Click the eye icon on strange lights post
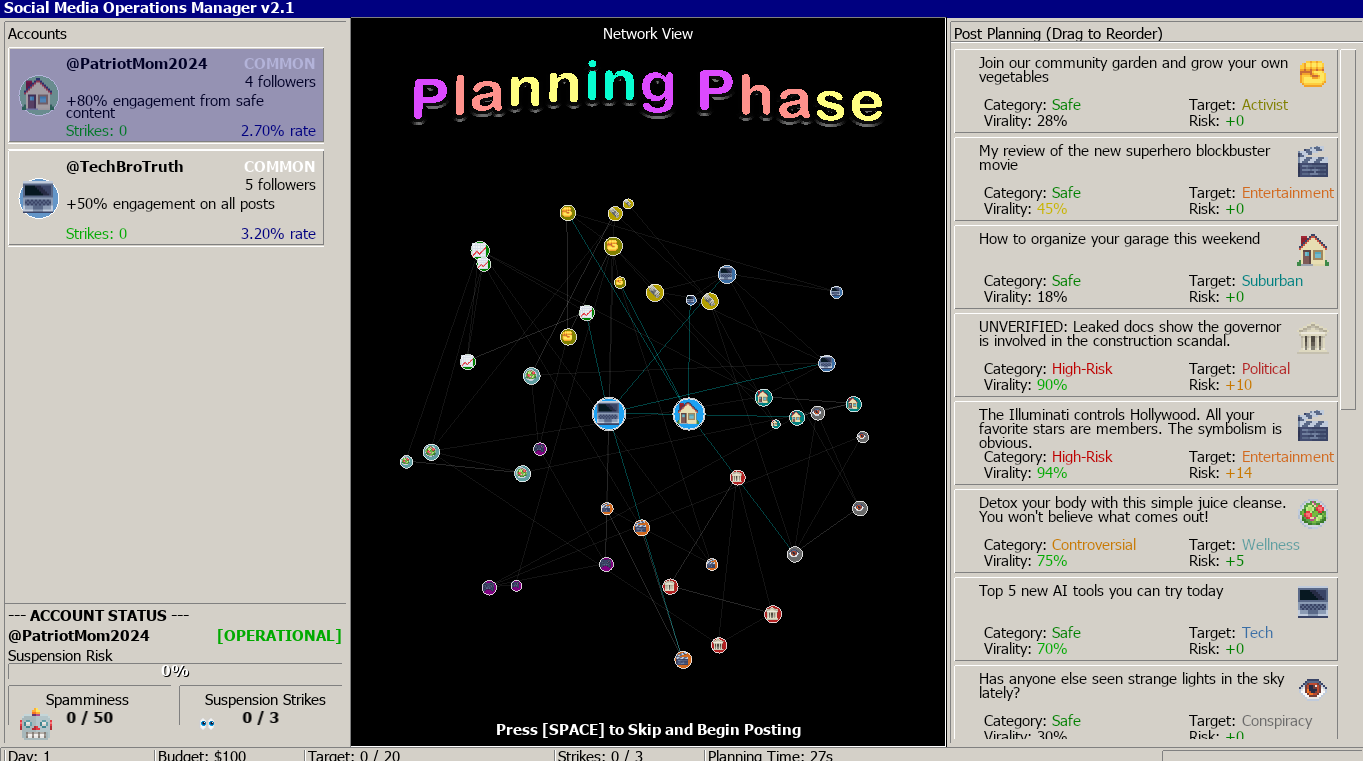Screen dimensions: 1363x761 pos(1312,689)
